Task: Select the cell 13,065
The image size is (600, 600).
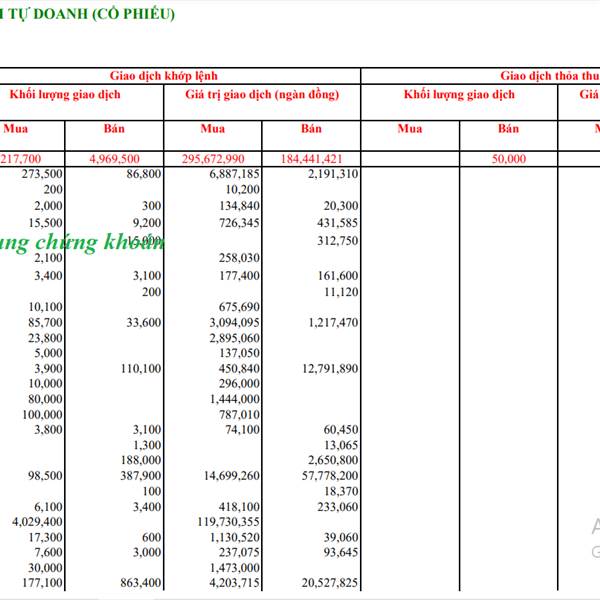Action: 341,445
